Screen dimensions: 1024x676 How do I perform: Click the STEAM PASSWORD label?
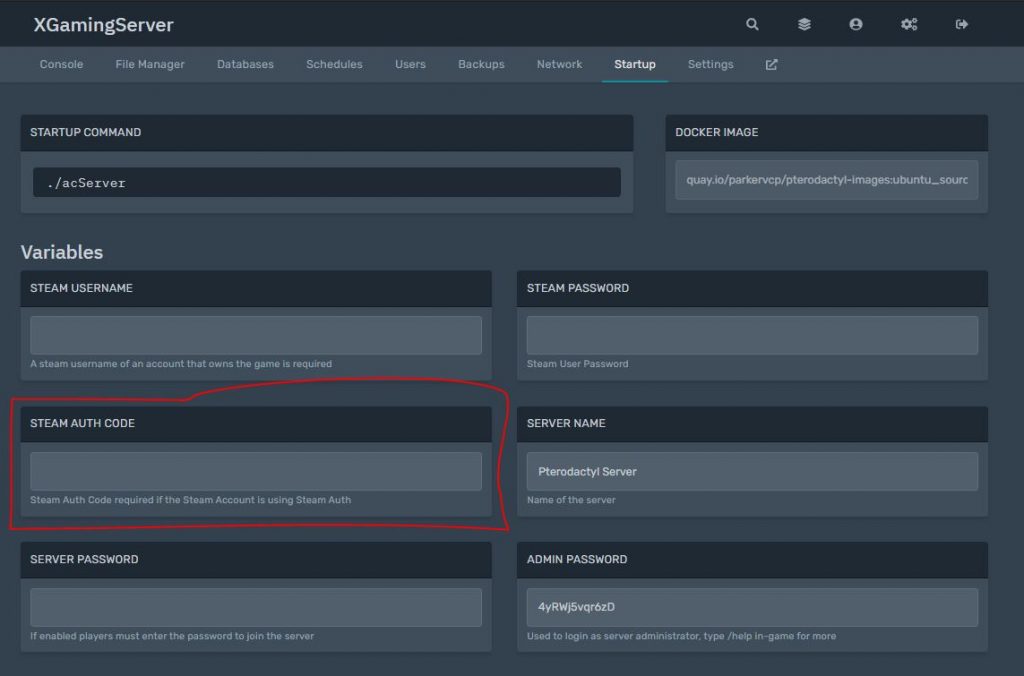(x=578, y=288)
